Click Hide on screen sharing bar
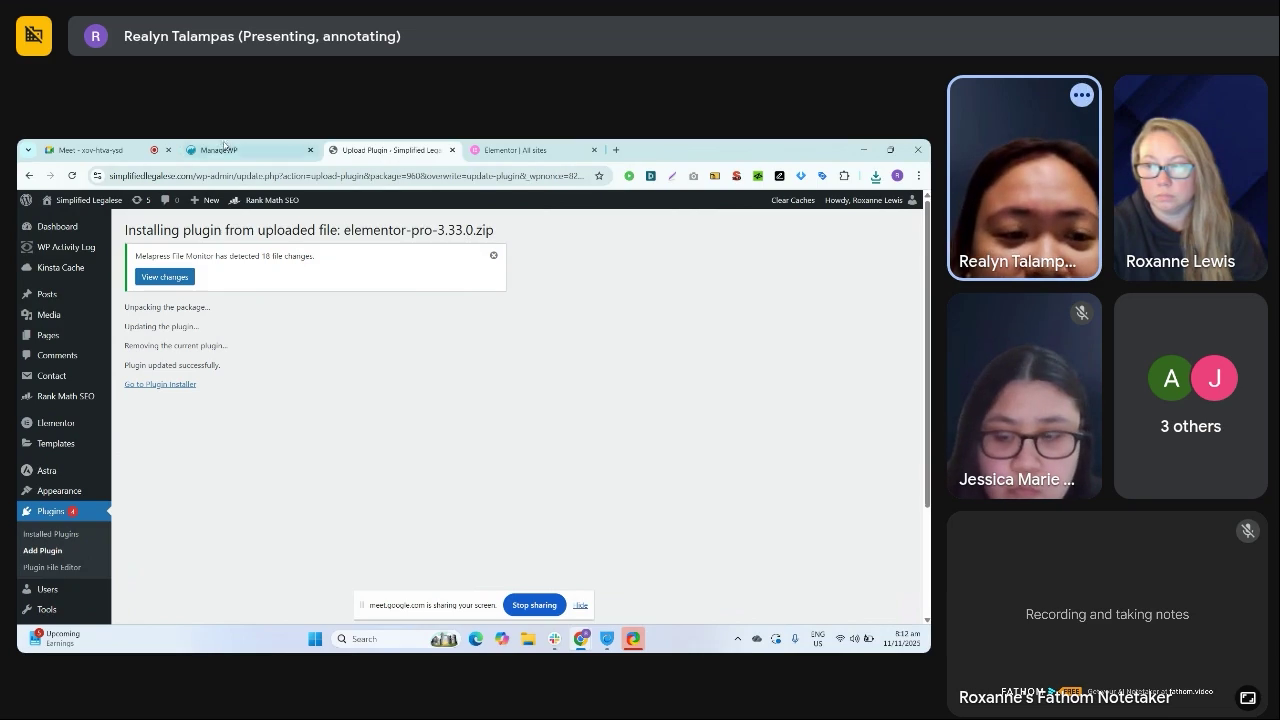 click(581, 605)
